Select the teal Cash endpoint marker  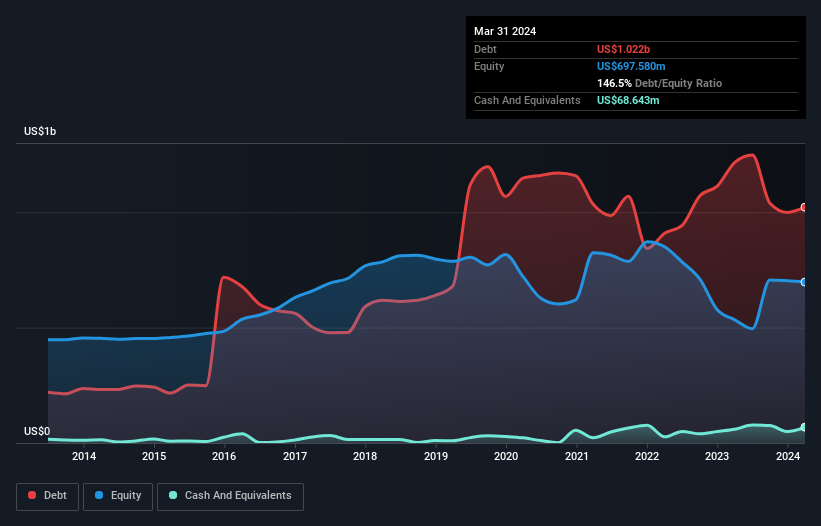click(804, 428)
